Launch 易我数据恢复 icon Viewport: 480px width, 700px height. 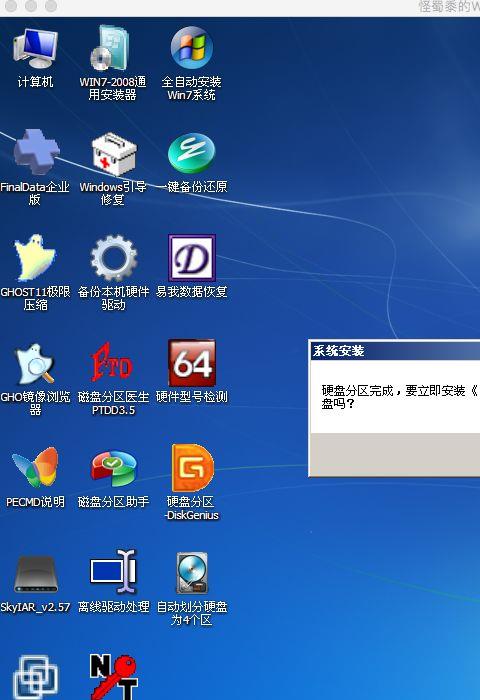tap(192, 258)
